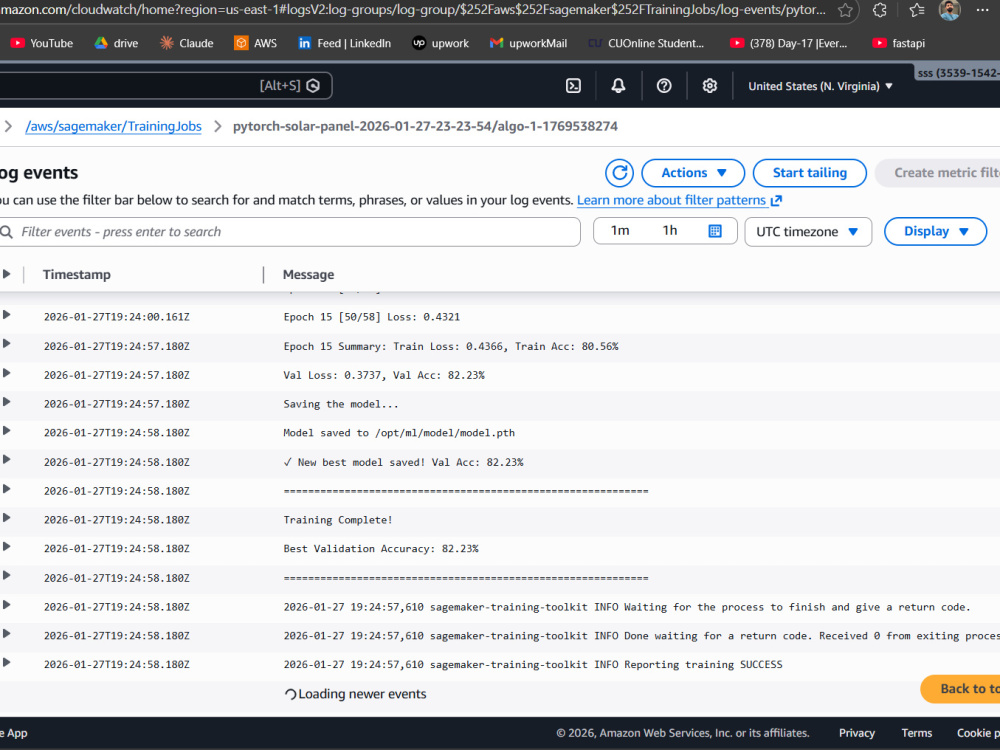The image size is (1000, 750).
Task: Open the Claude bookmark
Action: [x=186, y=43]
